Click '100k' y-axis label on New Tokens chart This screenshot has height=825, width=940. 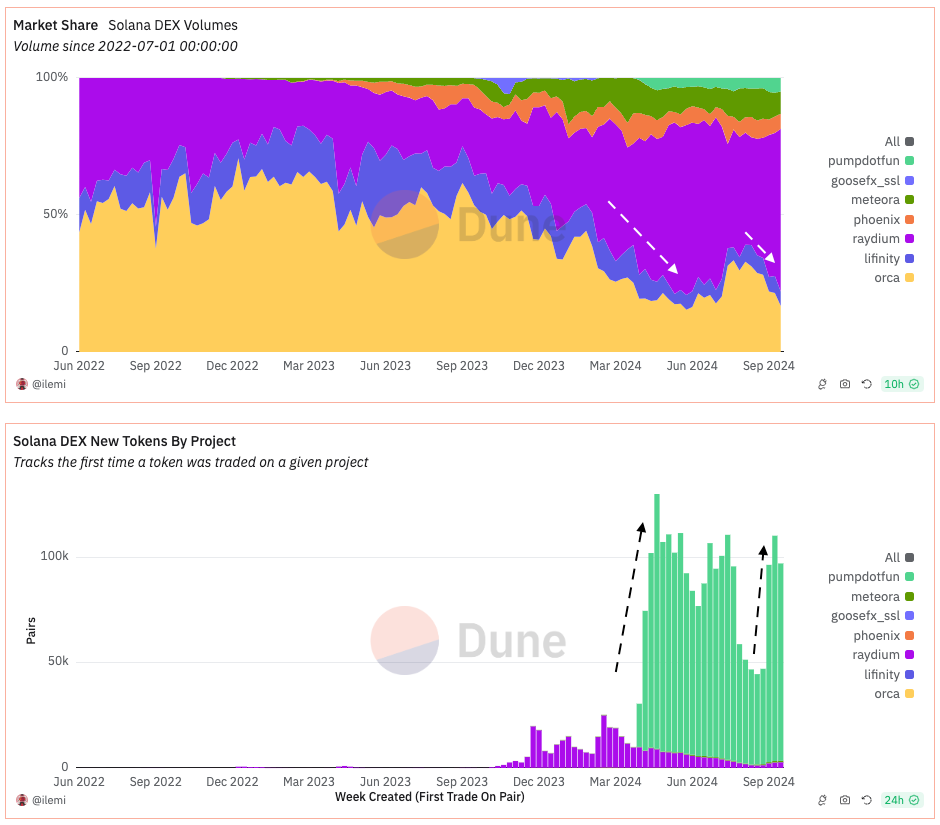click(x=55, y=556)
